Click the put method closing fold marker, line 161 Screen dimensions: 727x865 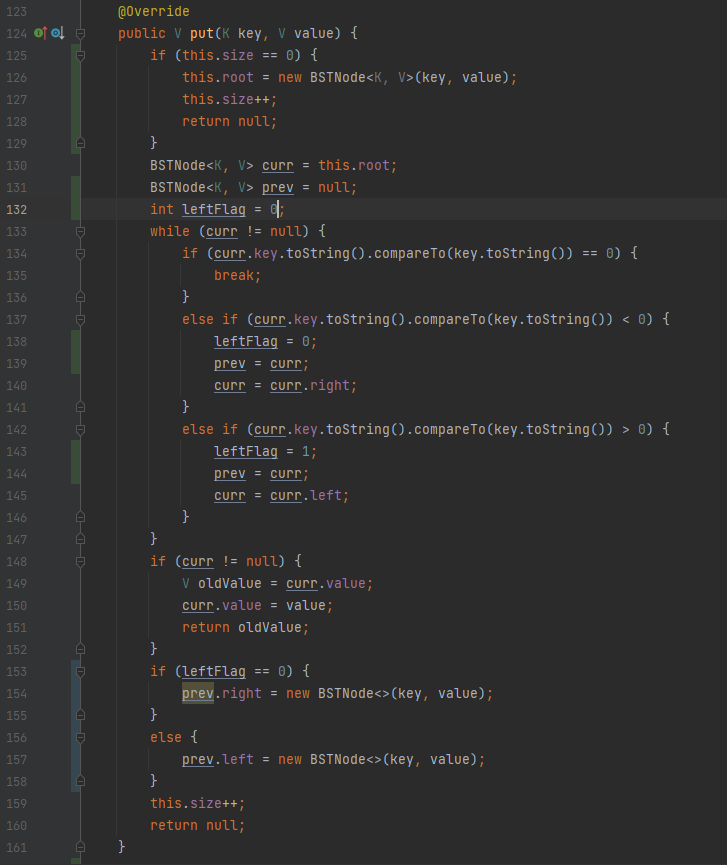point(81,847)
